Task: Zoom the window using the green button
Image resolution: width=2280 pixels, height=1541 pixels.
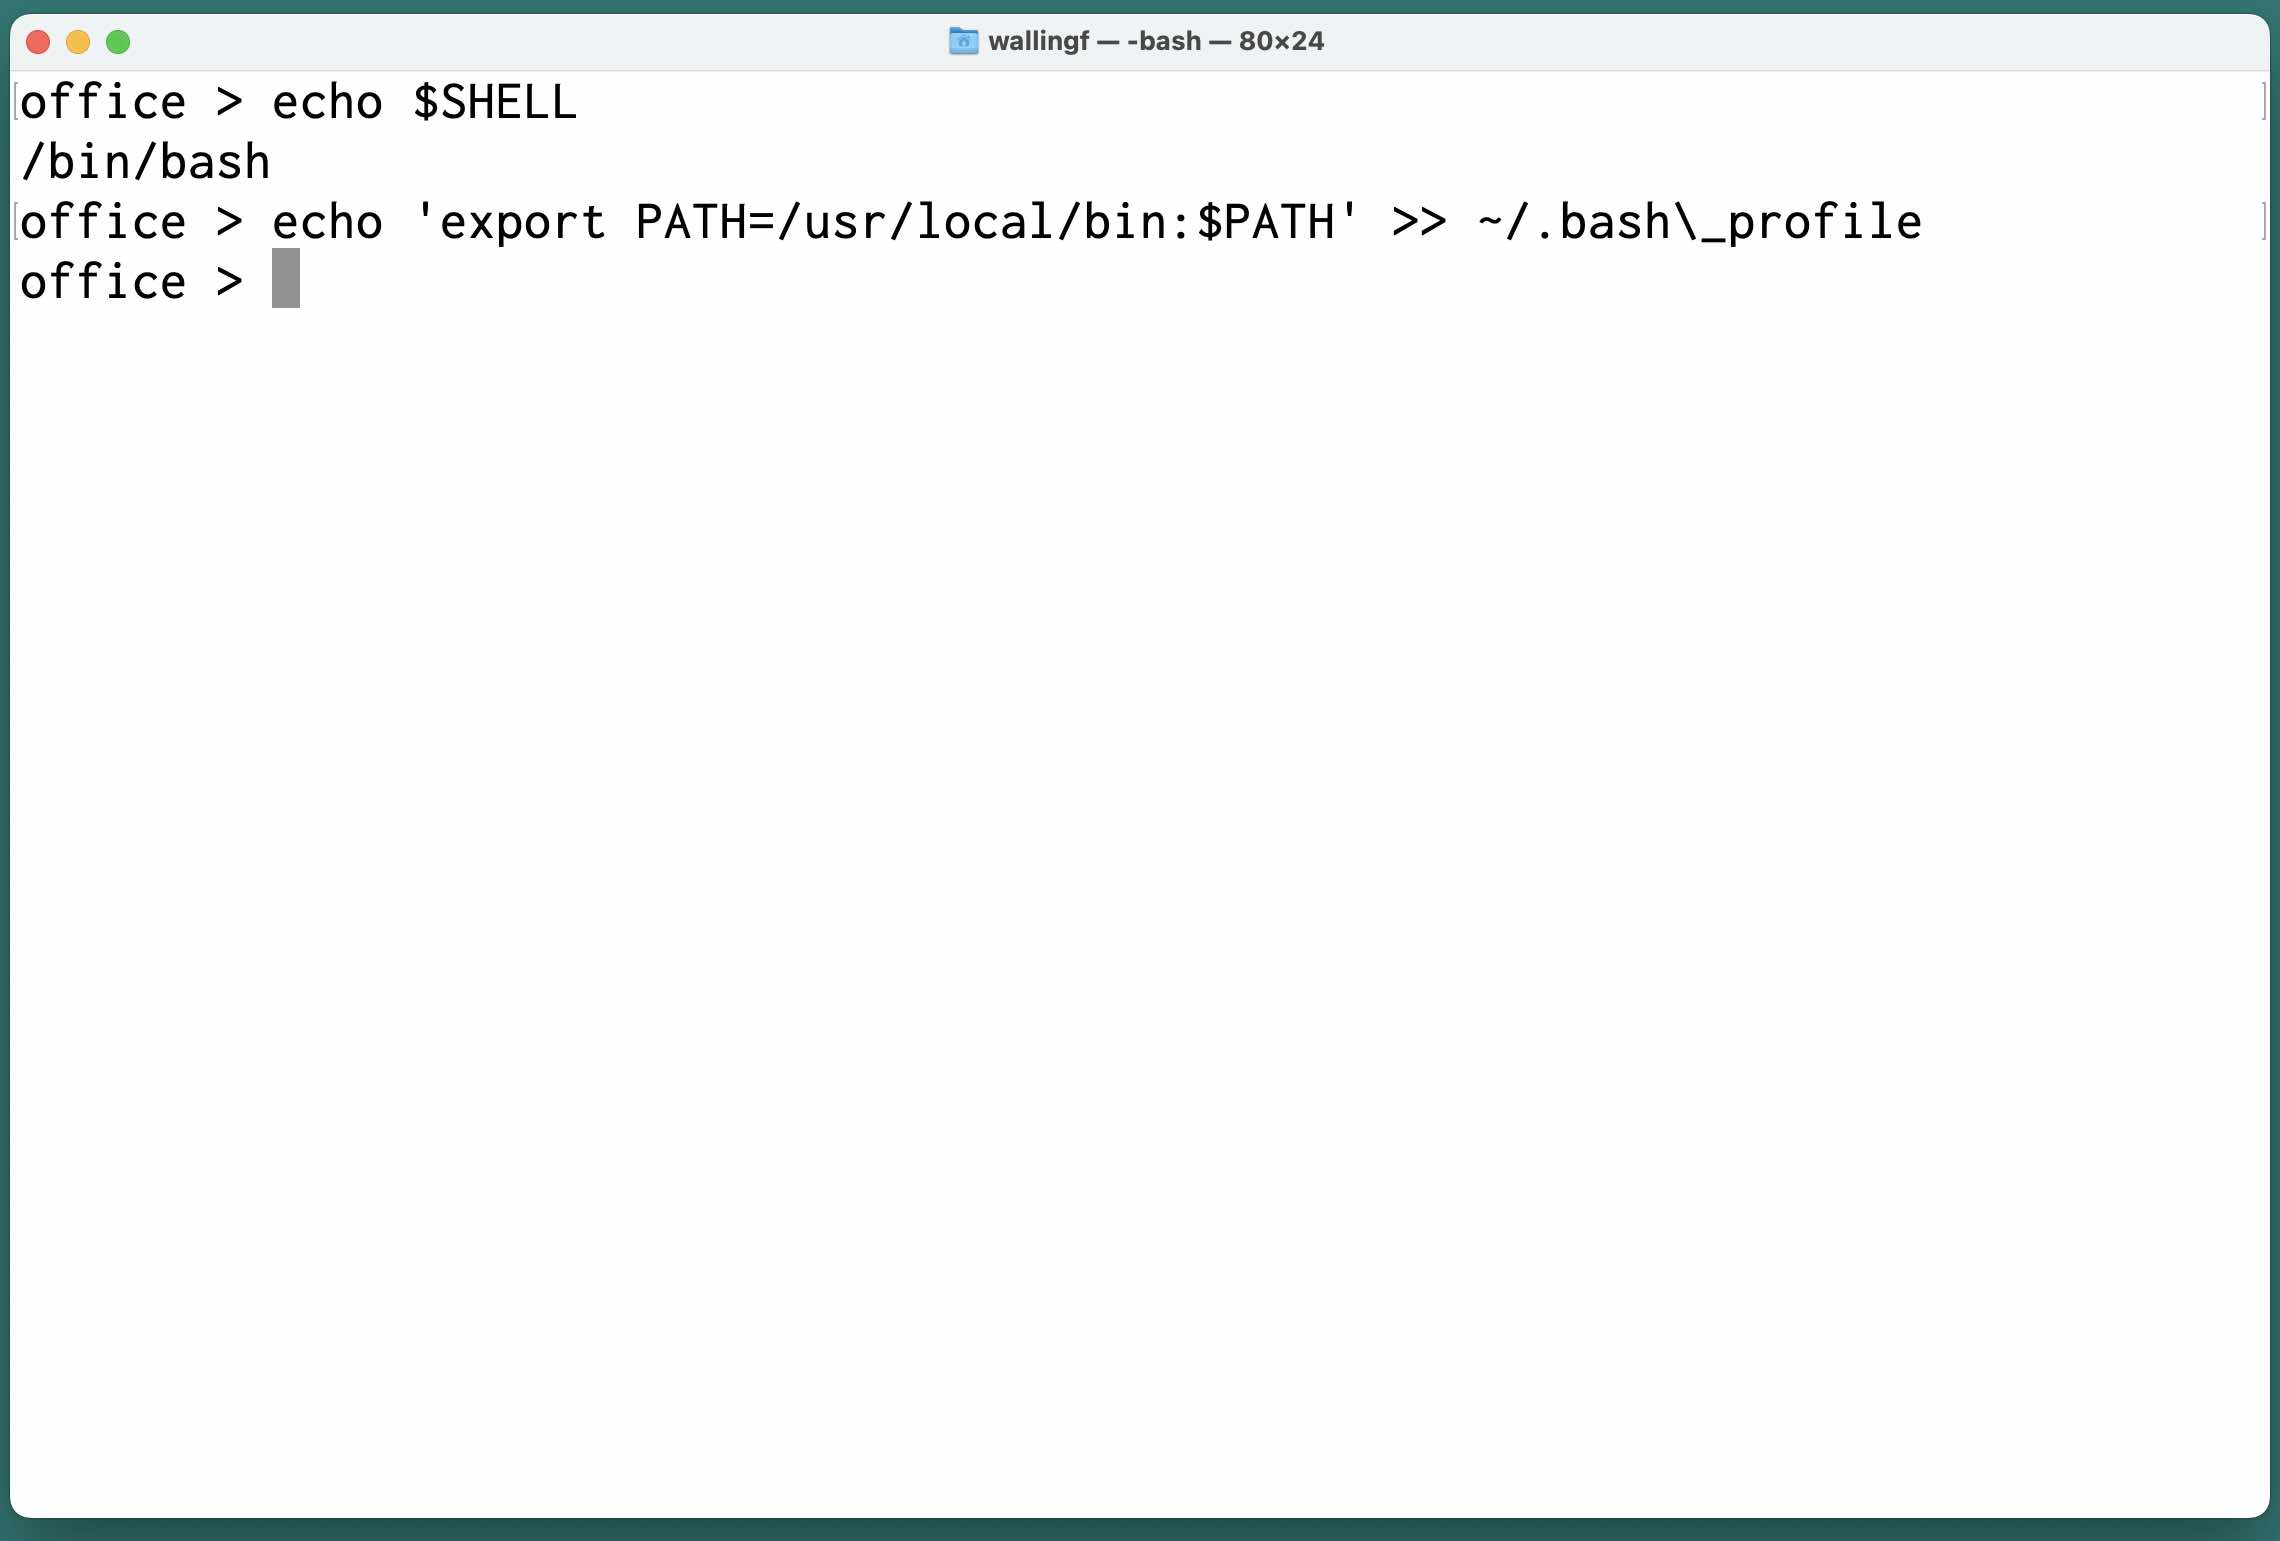Action: tap(118, 42)
